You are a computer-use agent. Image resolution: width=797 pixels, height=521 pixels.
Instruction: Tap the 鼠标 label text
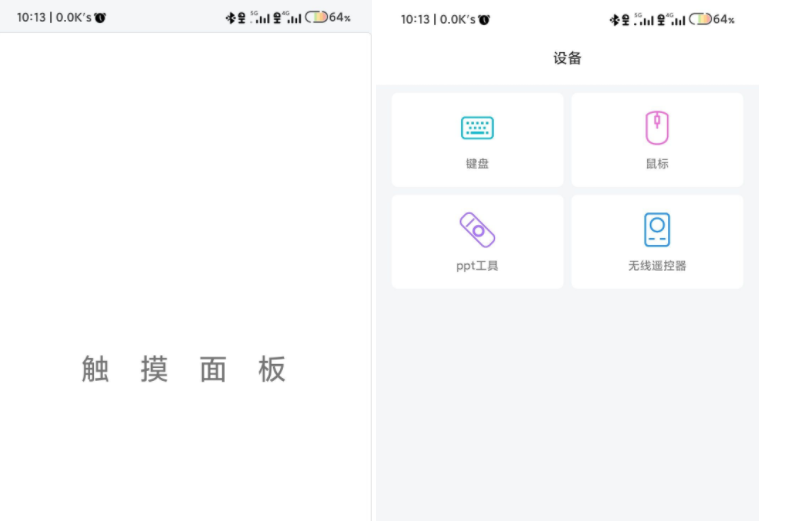(657, 164)
